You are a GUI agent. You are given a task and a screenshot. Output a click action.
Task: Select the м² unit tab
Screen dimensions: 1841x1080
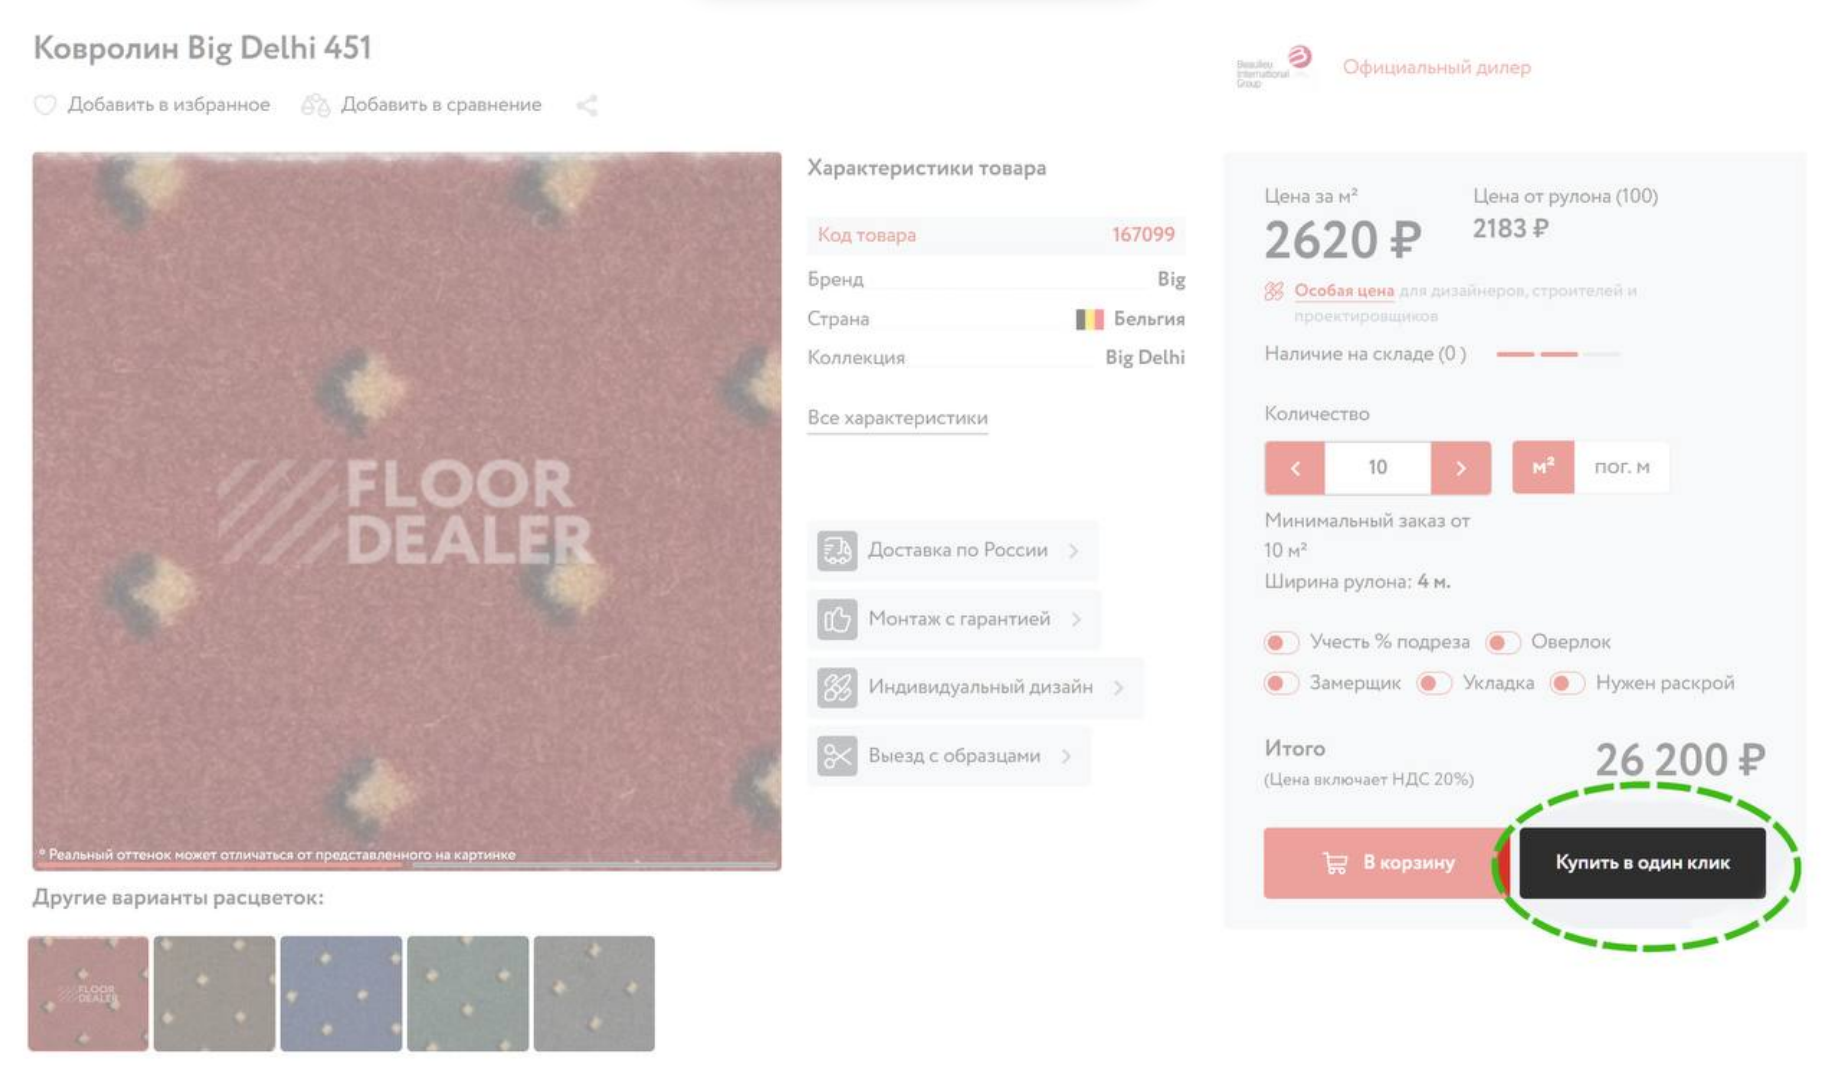click(1543, 467)
